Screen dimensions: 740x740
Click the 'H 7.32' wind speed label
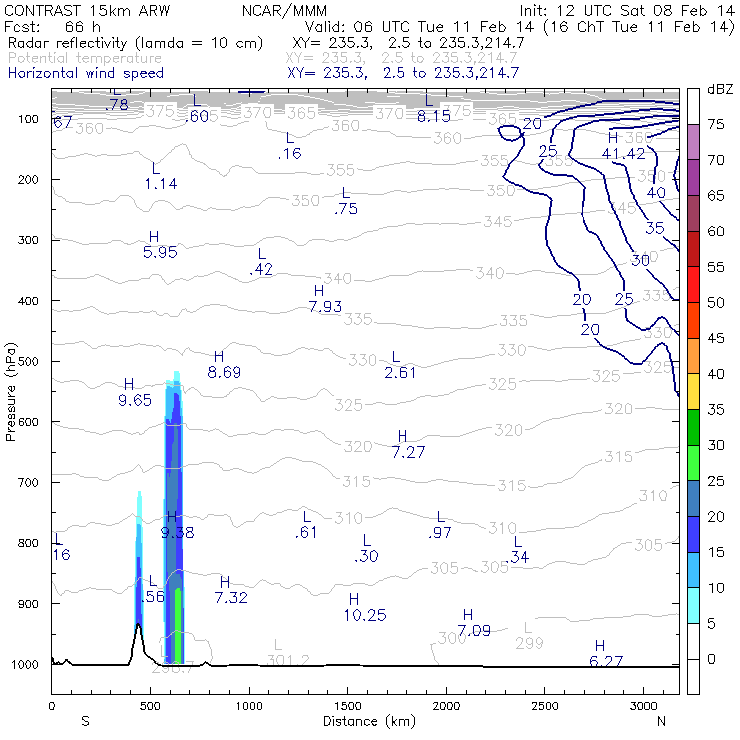pos(231,590)
